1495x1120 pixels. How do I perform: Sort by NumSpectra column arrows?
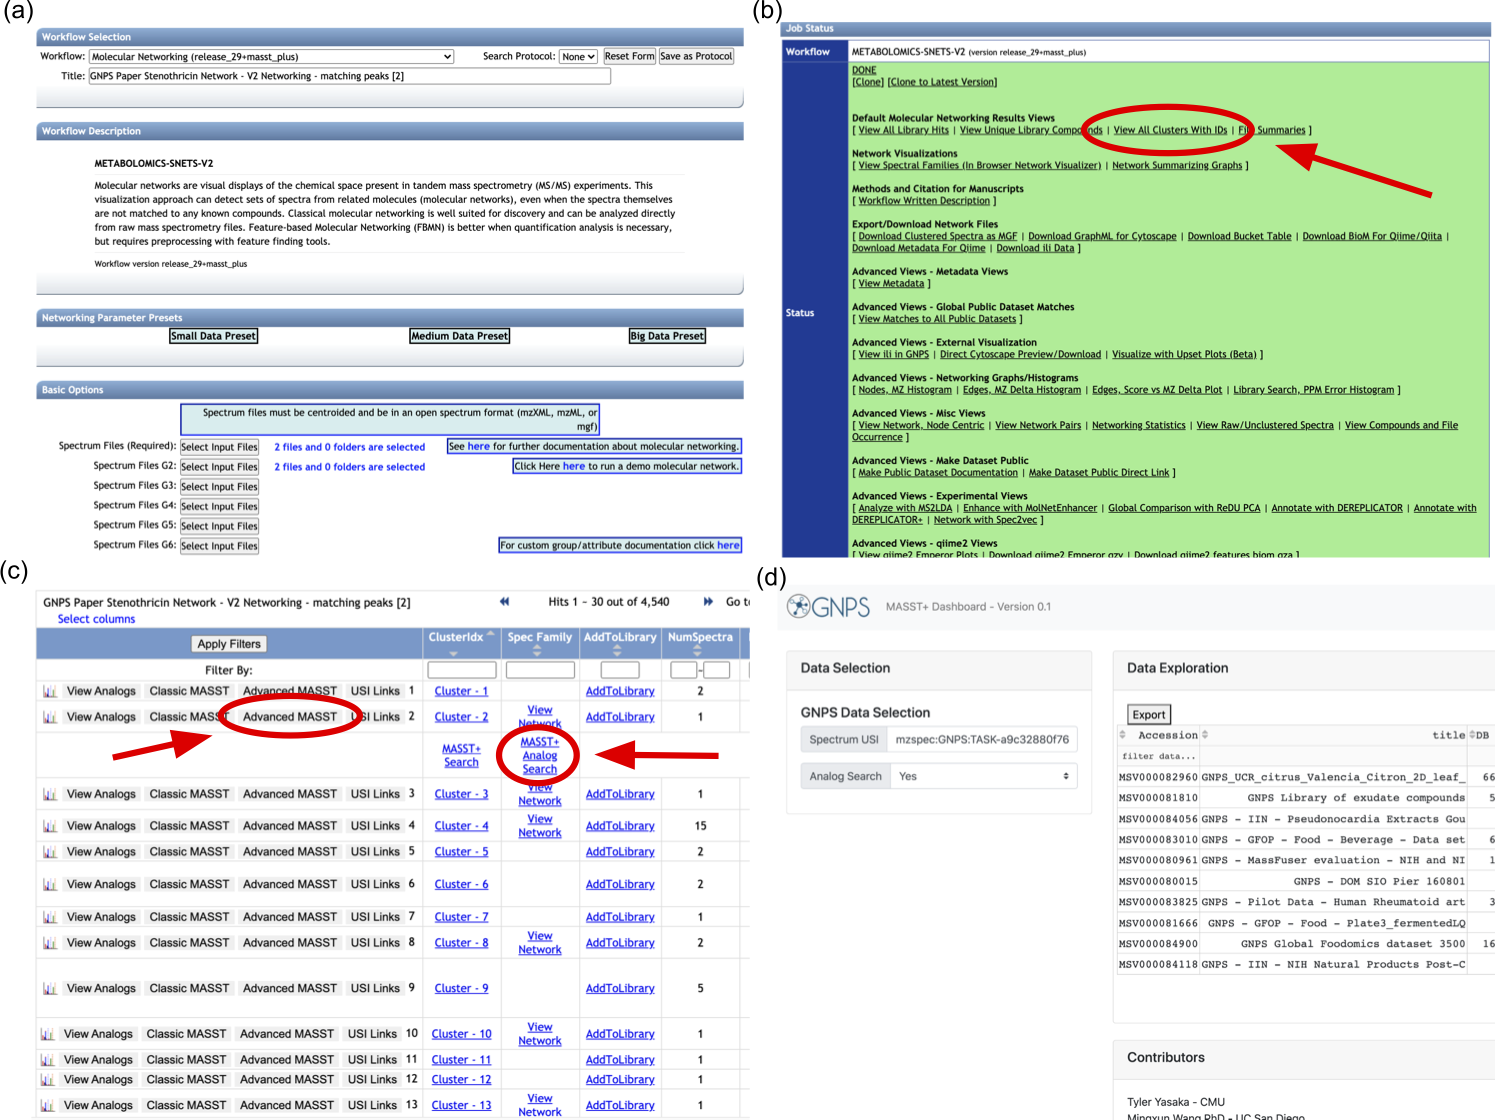[699, 651]
